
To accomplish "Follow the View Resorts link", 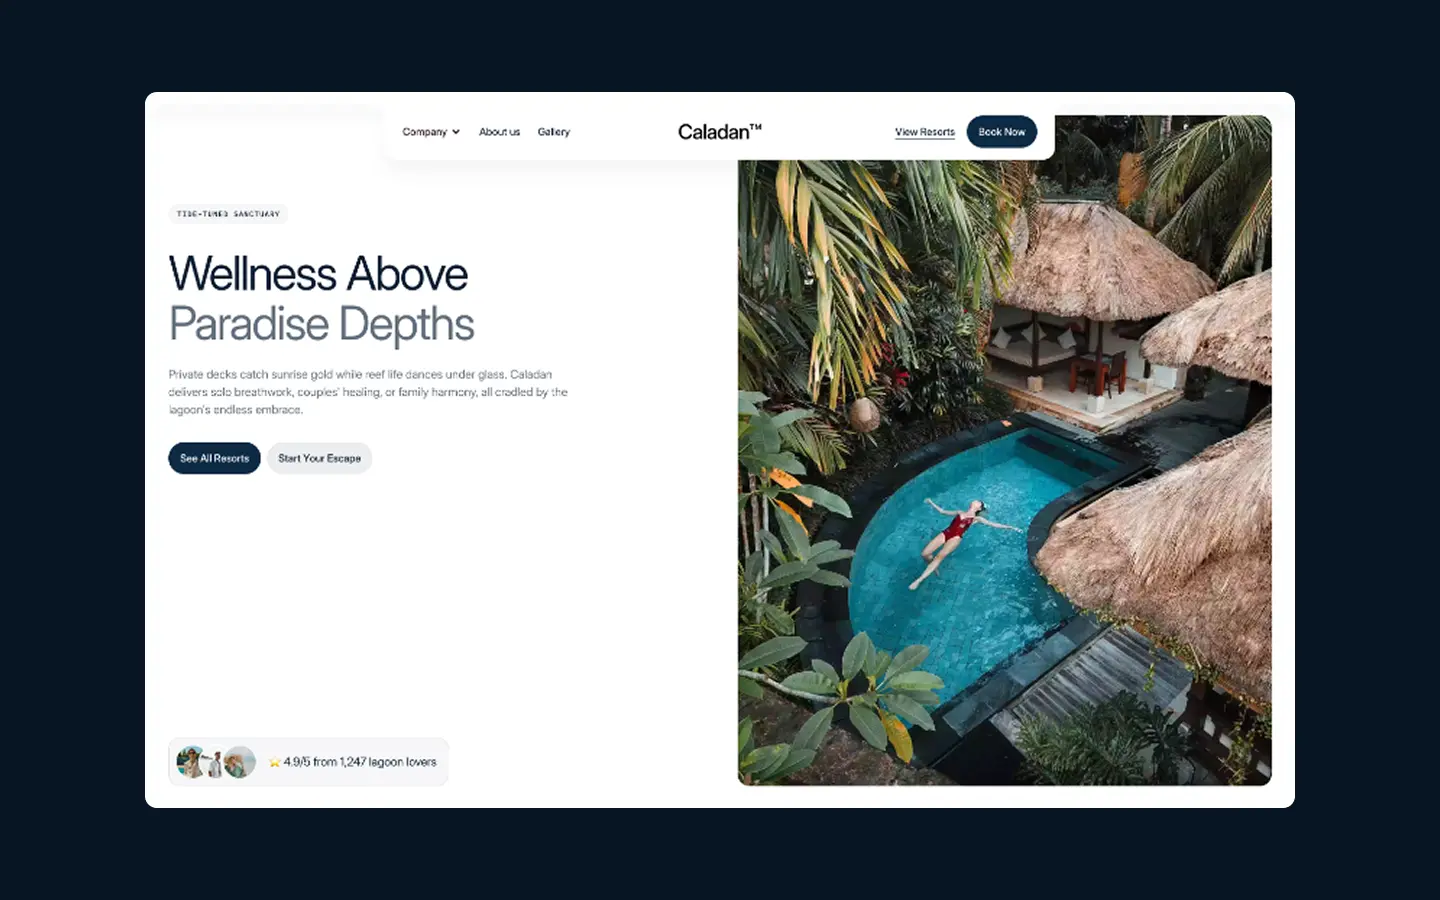I will tap(925, 132).
